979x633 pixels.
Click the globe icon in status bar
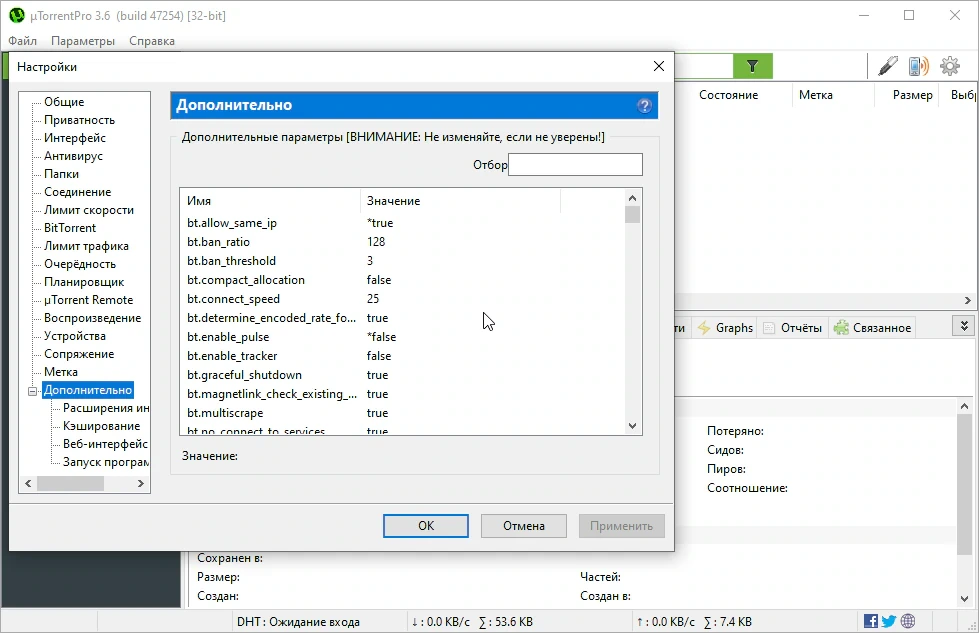point(908,621)
